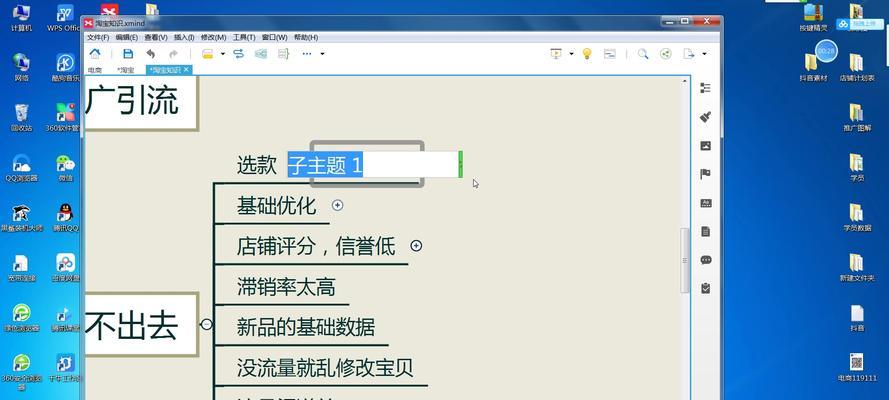The image size is (889, 400).
Task: Open 查看(V) menu
Action: pos(156,37)
